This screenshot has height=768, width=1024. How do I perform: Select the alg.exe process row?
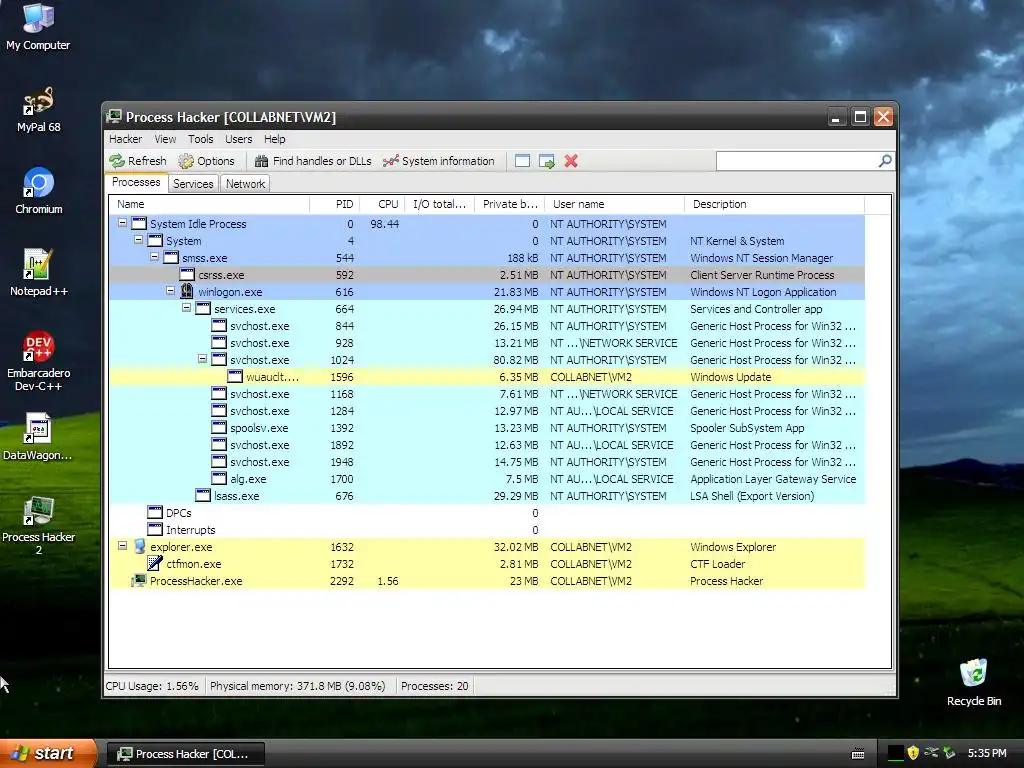tap(487, 479)
